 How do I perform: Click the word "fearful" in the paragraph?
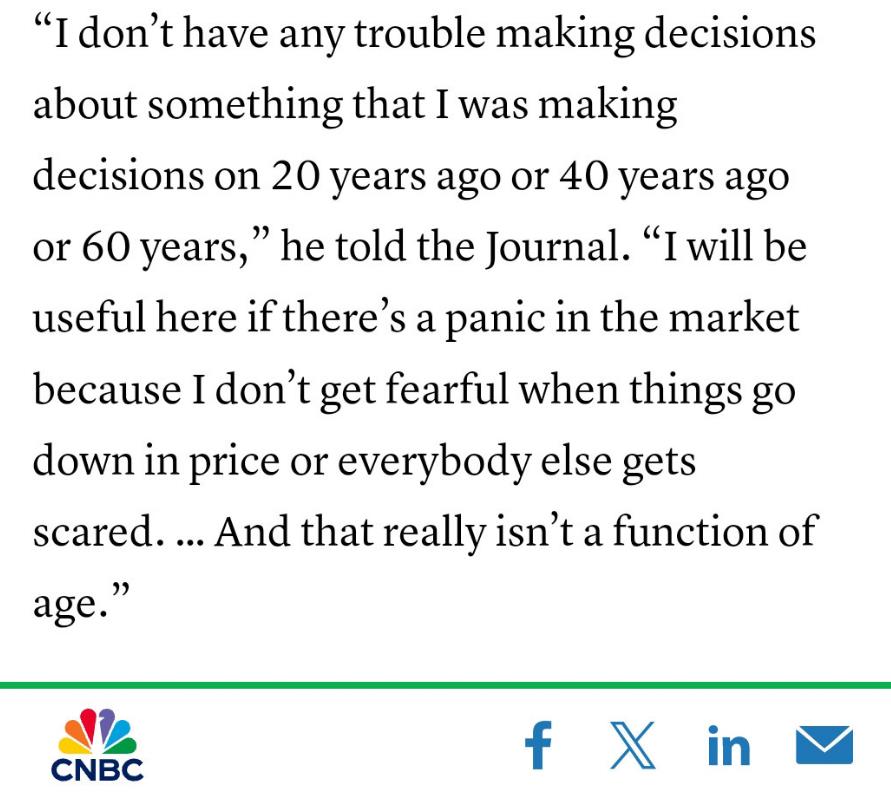(447, 390)
